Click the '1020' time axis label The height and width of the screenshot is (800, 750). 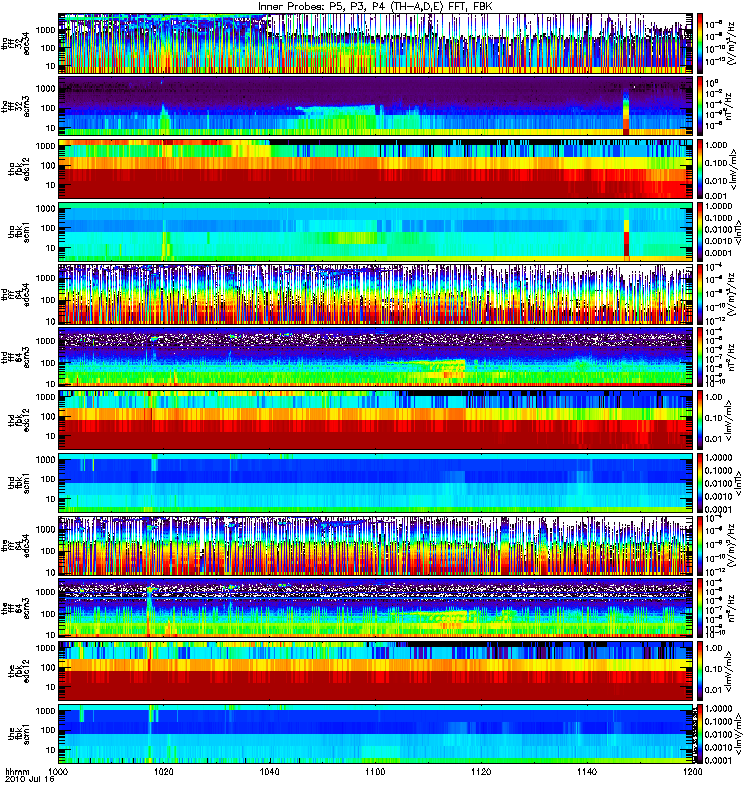[164, 772]
